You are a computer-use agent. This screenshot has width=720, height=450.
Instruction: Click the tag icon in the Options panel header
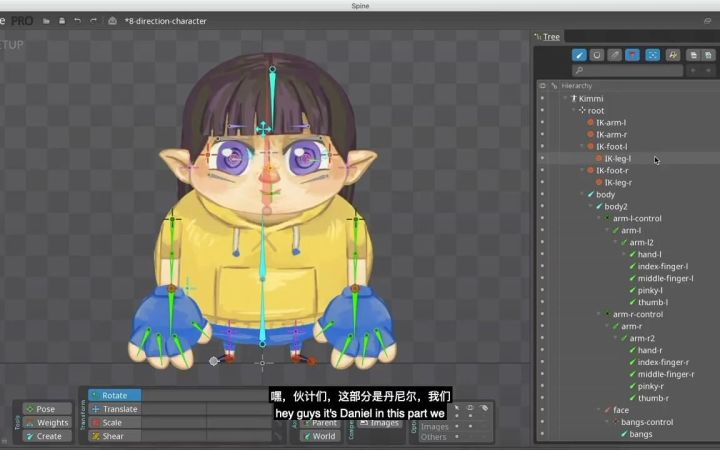click(x=484, y=408)
